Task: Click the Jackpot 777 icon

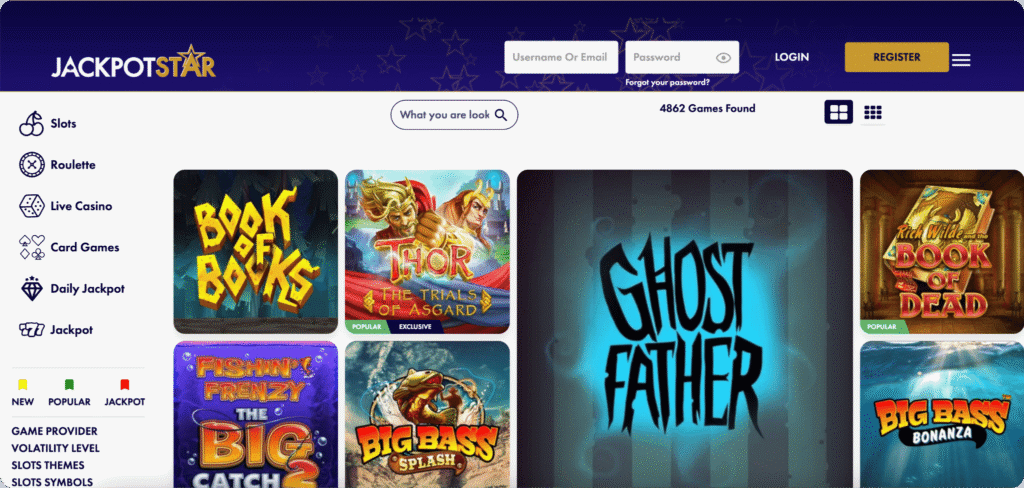Action: pos(31,330)
